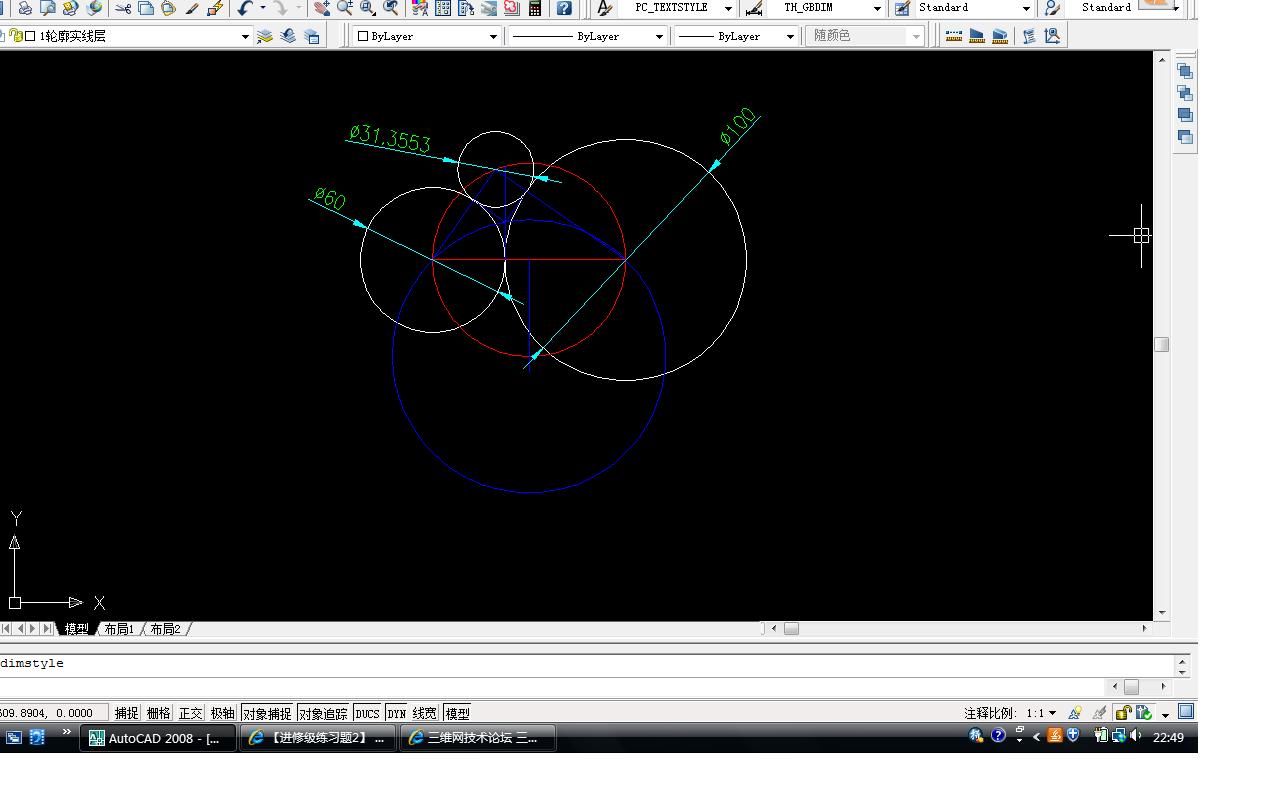
Task: Click the Distance measuring icon
Action: (x=954, y=36)
